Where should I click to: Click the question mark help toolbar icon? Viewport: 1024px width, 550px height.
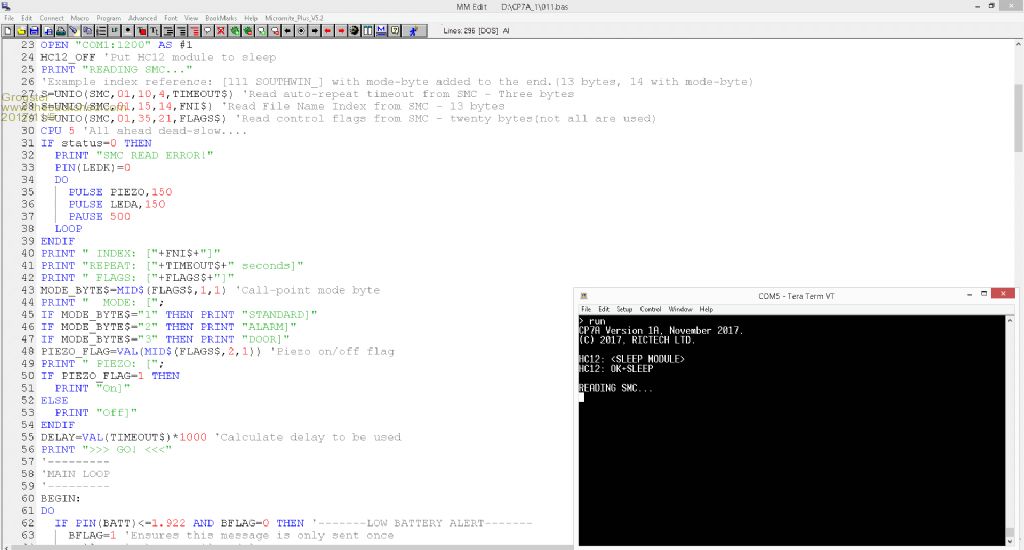click(394, 31)
